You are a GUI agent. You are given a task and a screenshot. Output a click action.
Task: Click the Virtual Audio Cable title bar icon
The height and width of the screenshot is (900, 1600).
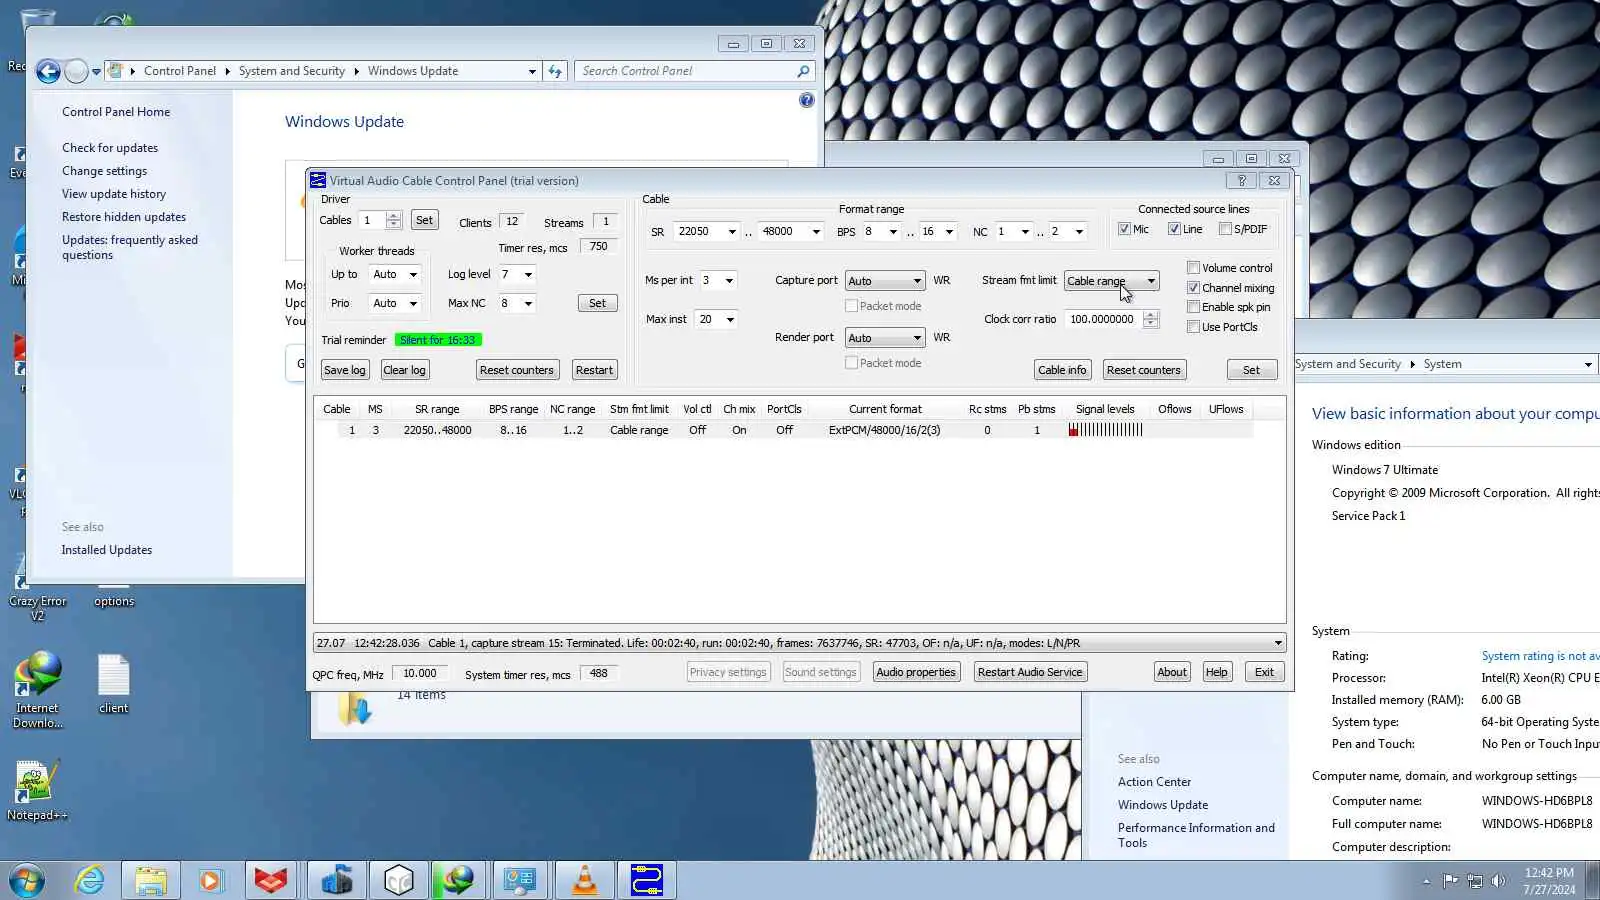(318, 180)
